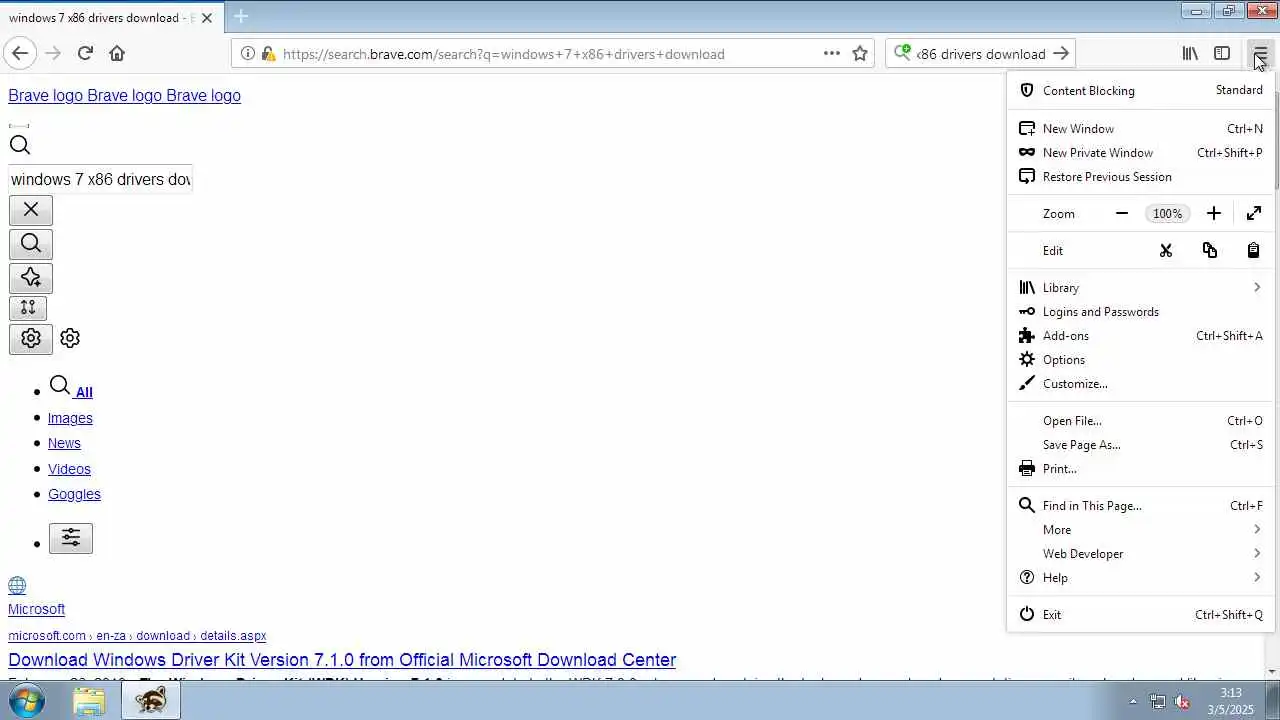Screen dimensions: 1280x720
Task: Select Find in This Page...
Action: tap(1140, 505)
